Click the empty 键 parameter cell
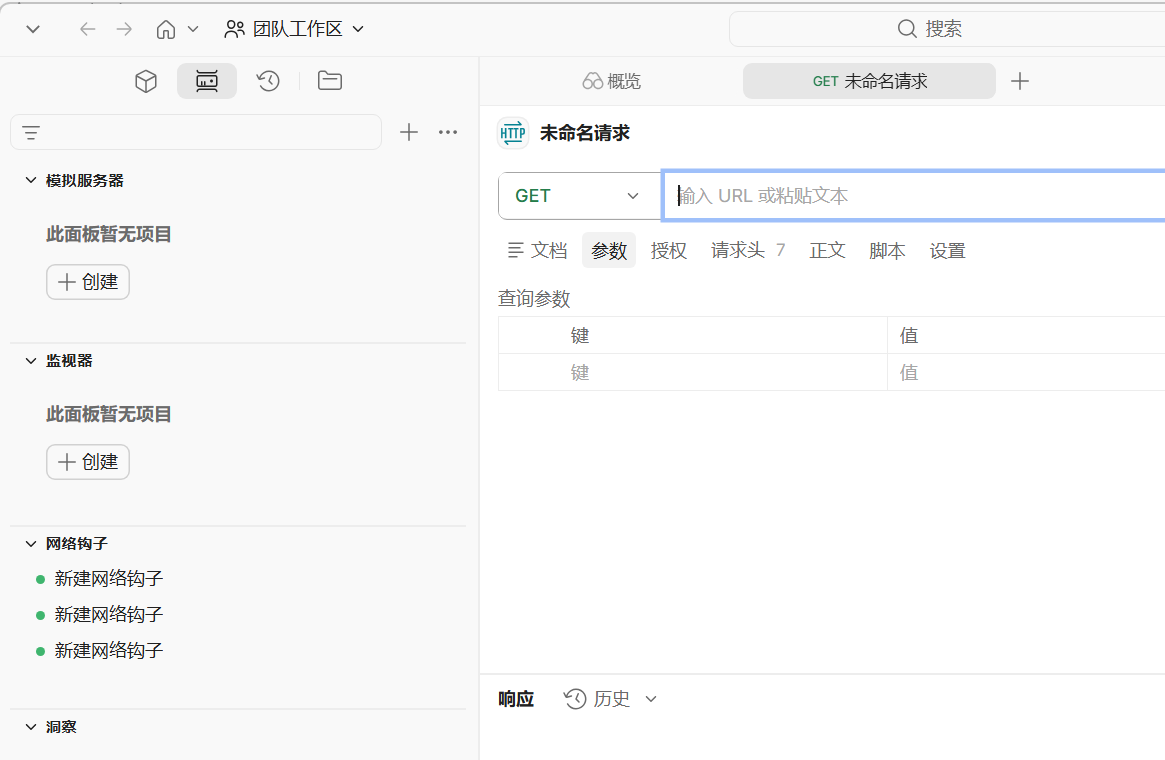 (692, 372)
